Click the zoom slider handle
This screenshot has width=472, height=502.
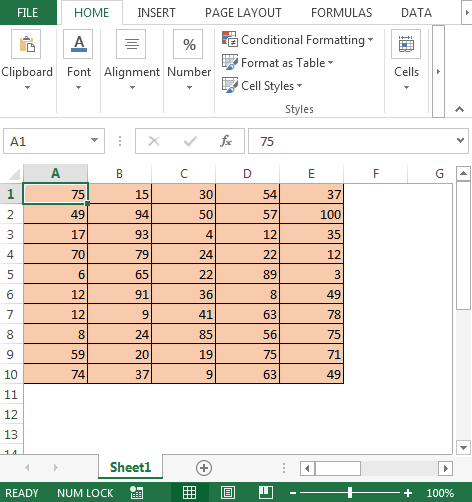350,493
